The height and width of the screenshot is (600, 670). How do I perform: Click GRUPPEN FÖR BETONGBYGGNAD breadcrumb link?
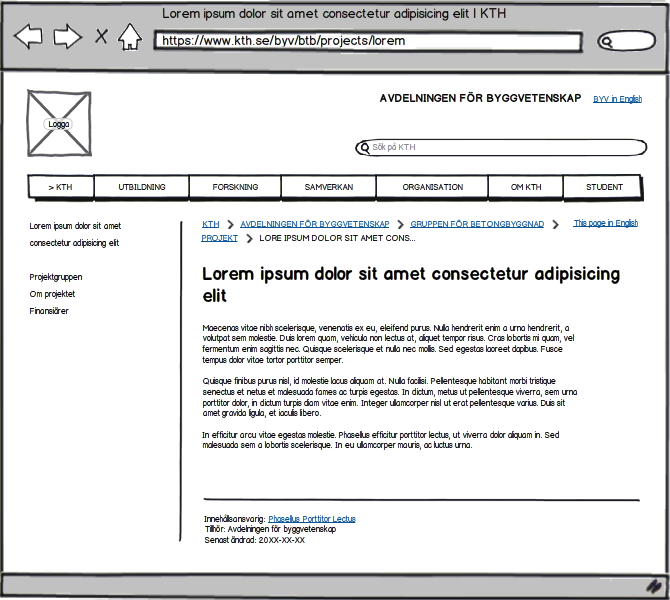(x=477, y=224)
